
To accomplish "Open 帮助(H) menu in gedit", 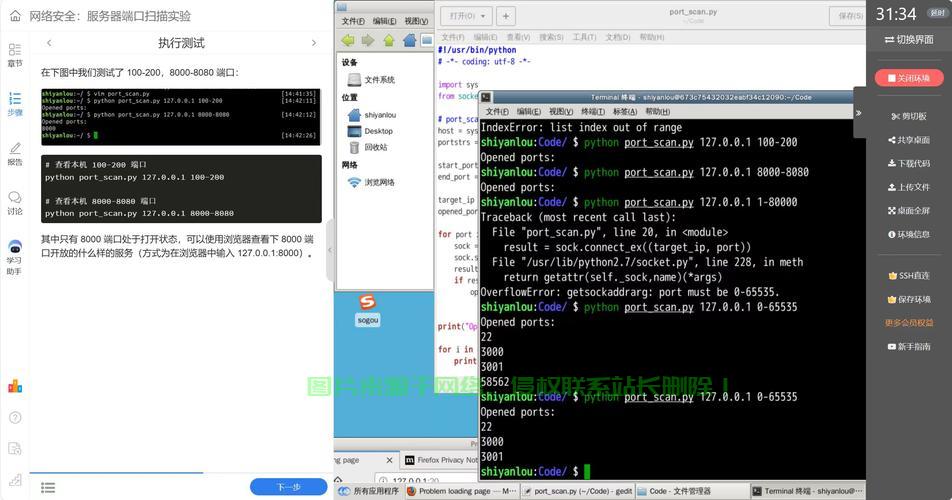I will tap(651, 37).
